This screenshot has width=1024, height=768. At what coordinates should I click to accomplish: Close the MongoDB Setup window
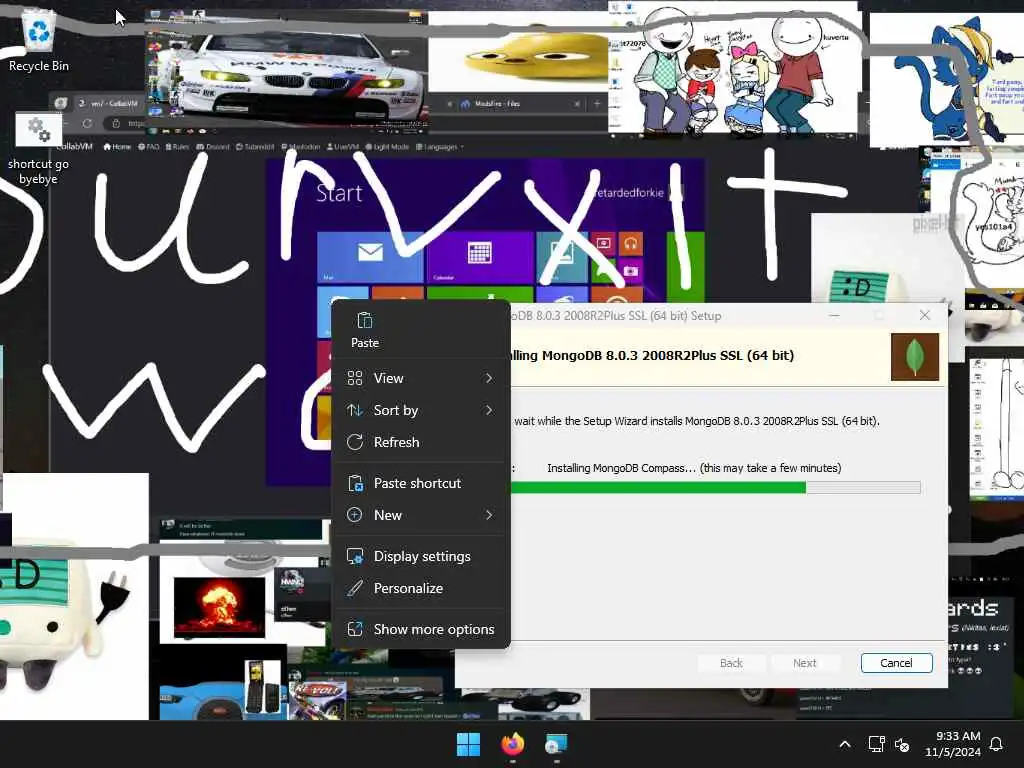tap(925, 315)
